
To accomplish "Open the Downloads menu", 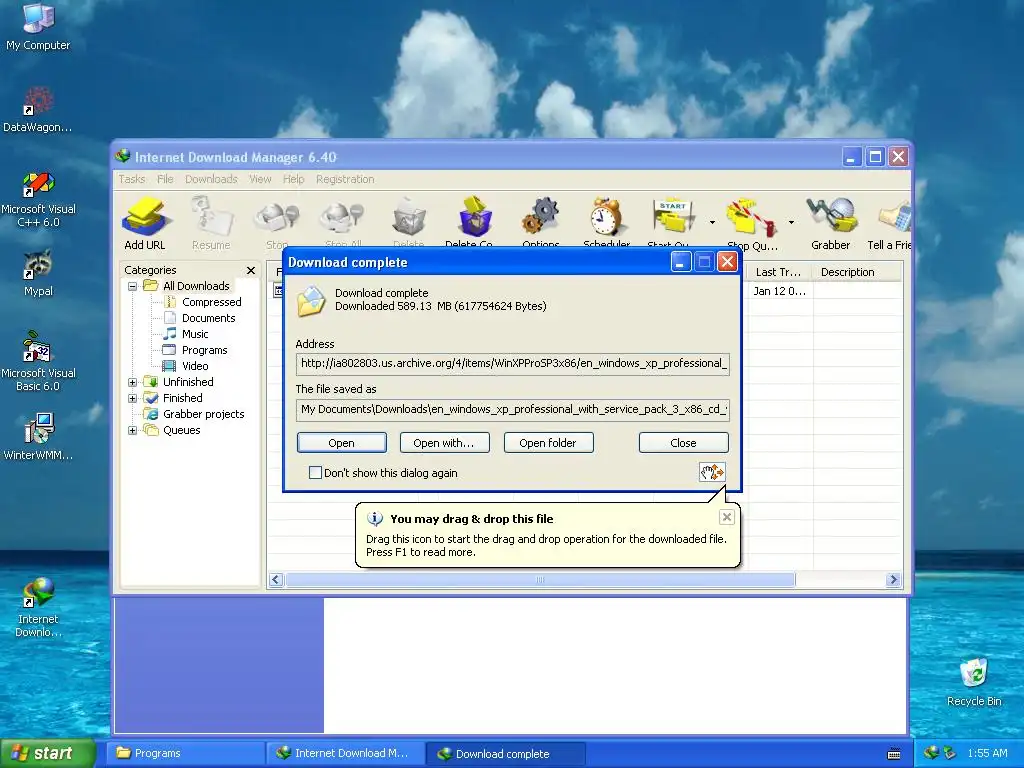I will 211,179.
